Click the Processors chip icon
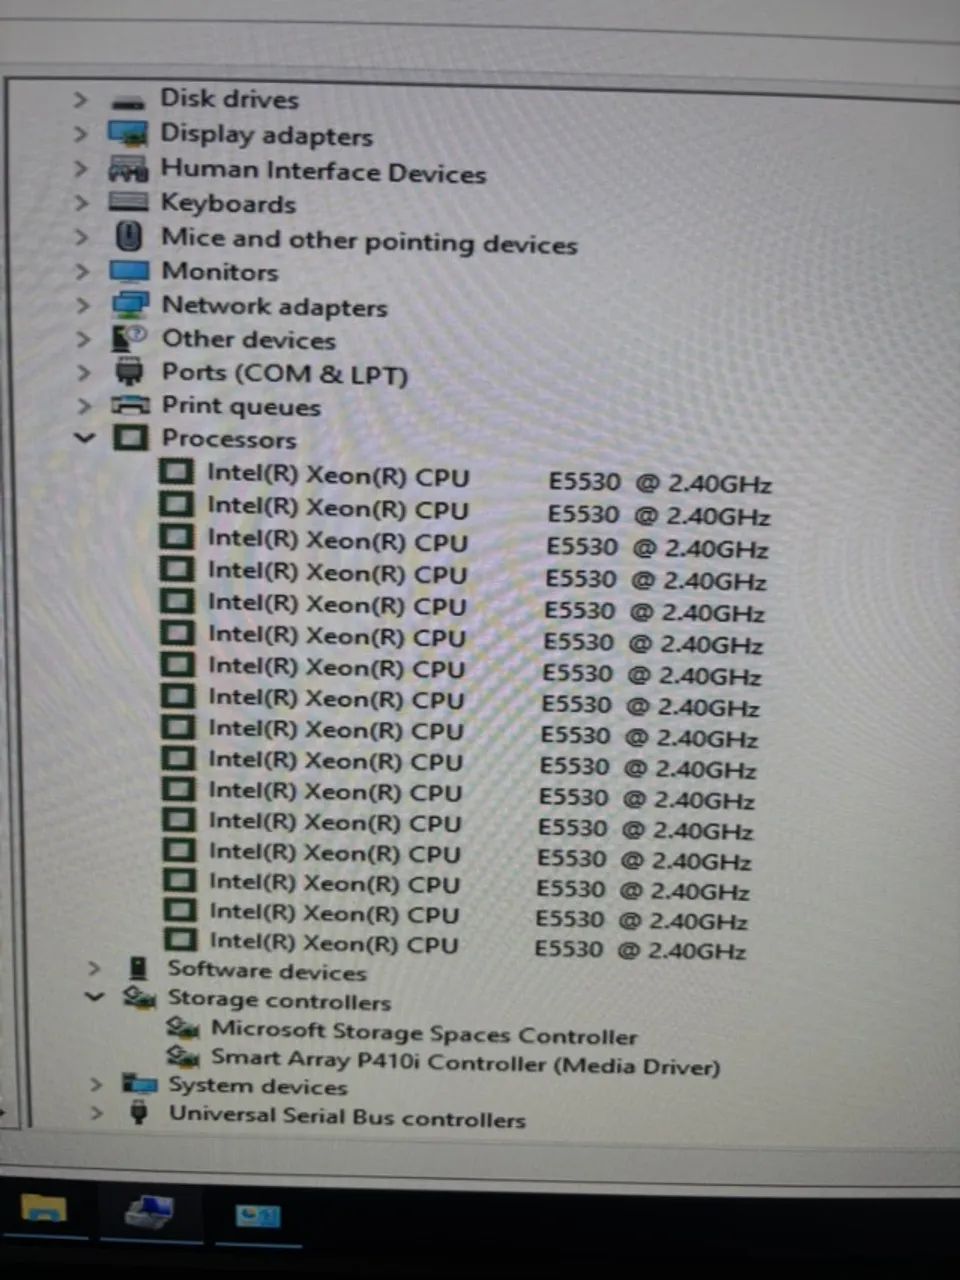The image size is (960, 1280). (x=130, y=437)
